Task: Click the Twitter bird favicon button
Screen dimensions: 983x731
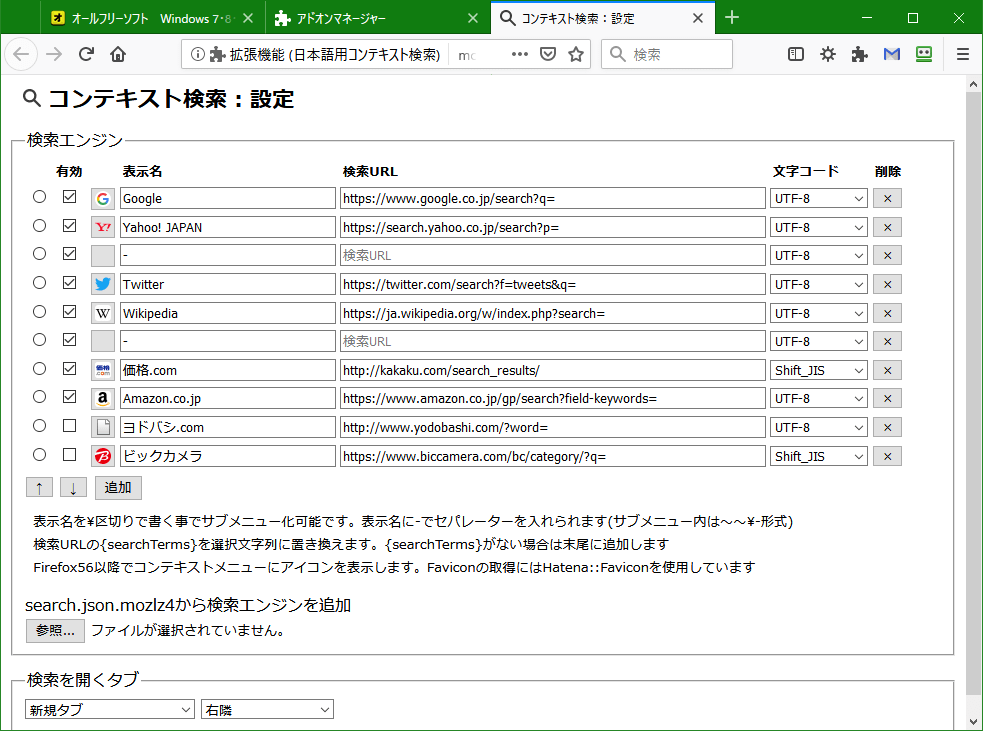Action: pyautogui.click(x=103, y=285)
